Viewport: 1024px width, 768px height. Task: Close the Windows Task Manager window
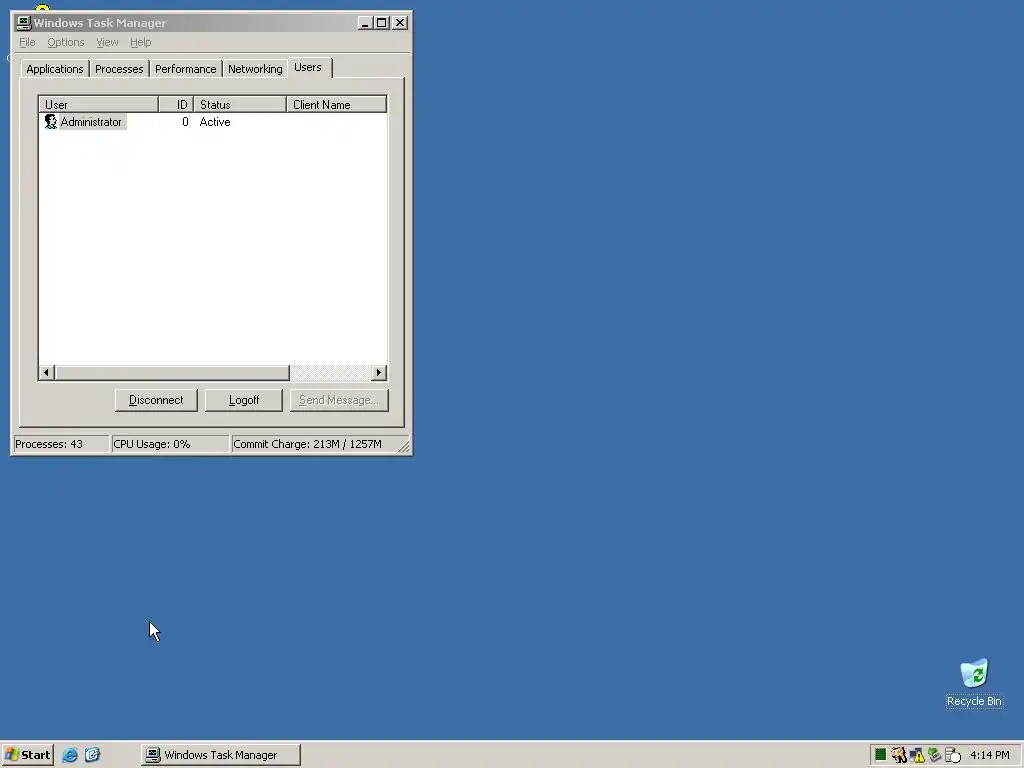coord(400,23)
